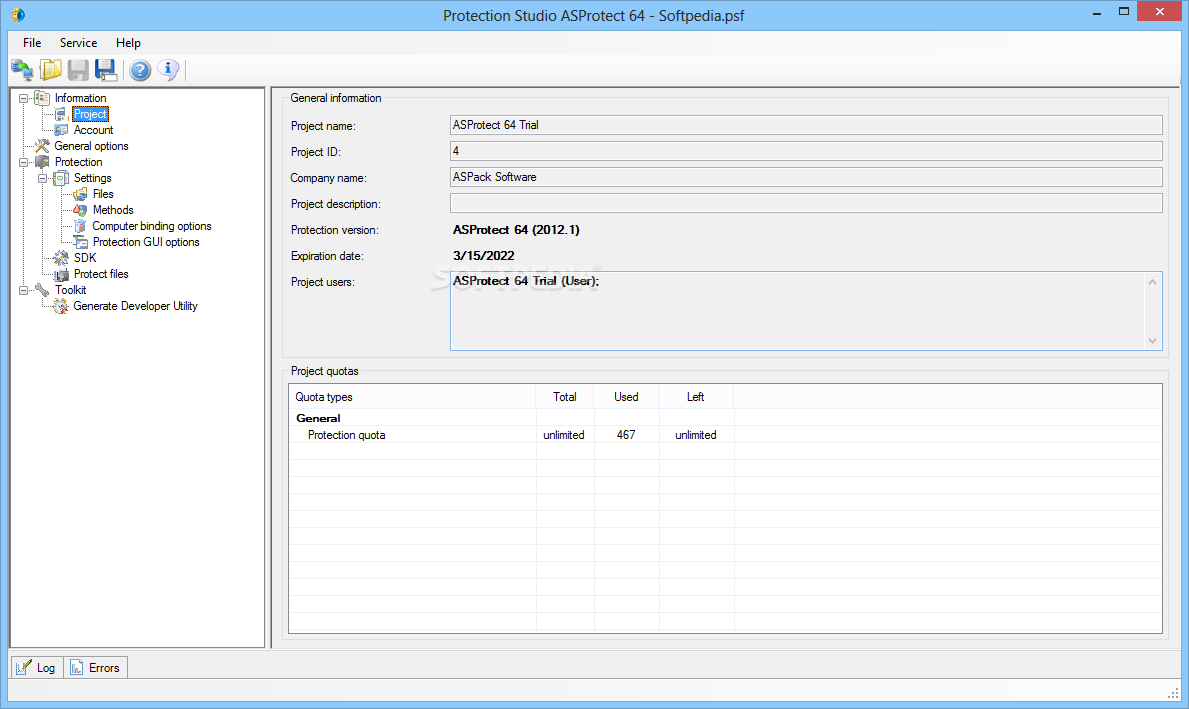Click Project users scrollbar up arrow
This screenshot has height=709, width=1189.
click(1153, 282)
